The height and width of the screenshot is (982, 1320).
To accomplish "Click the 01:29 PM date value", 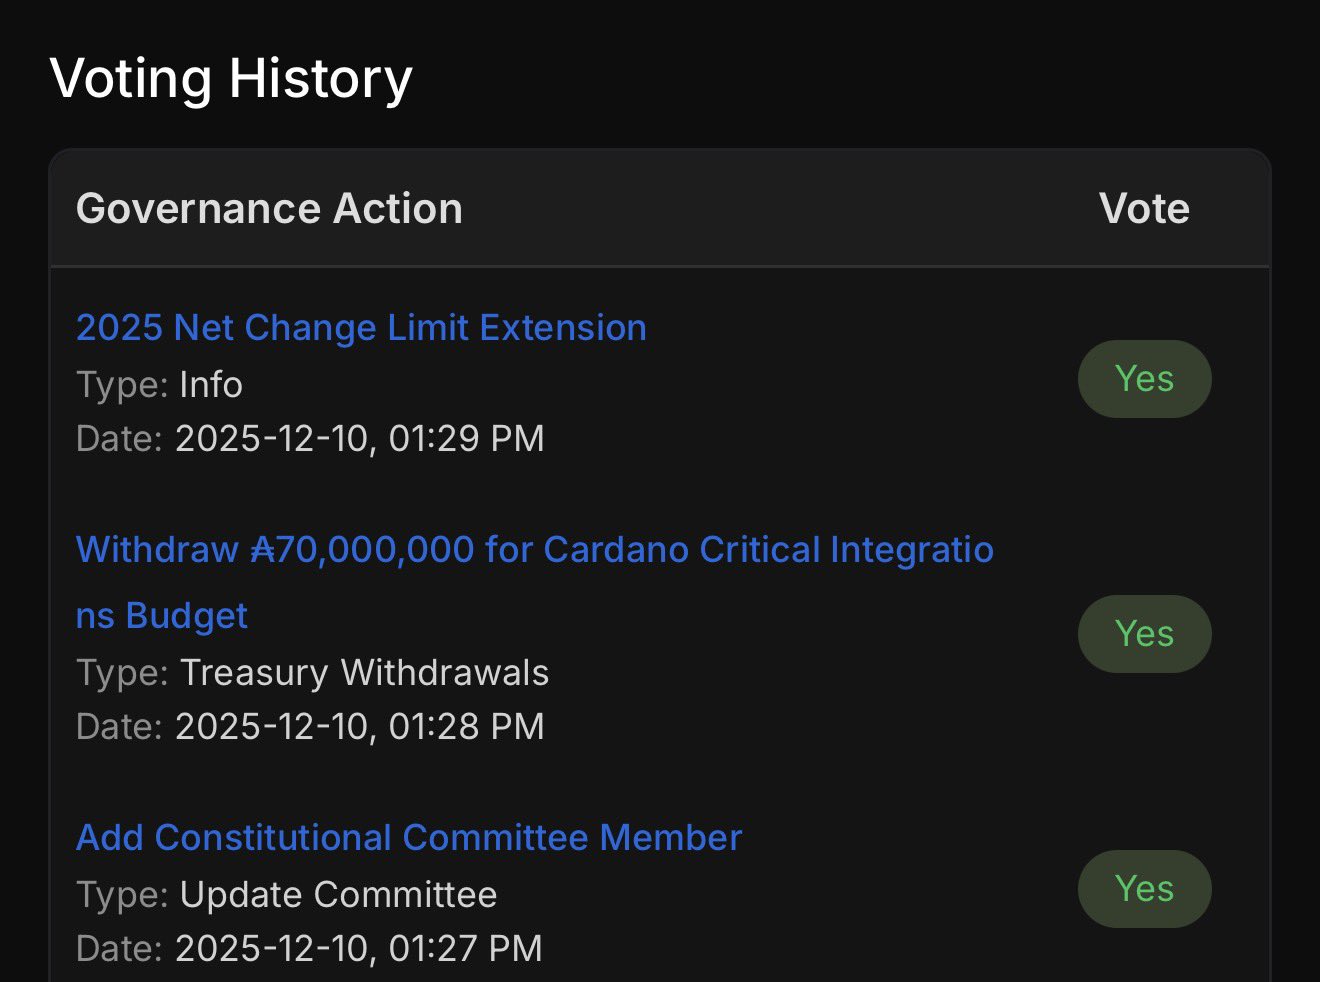I will click(x=360, y=439).
